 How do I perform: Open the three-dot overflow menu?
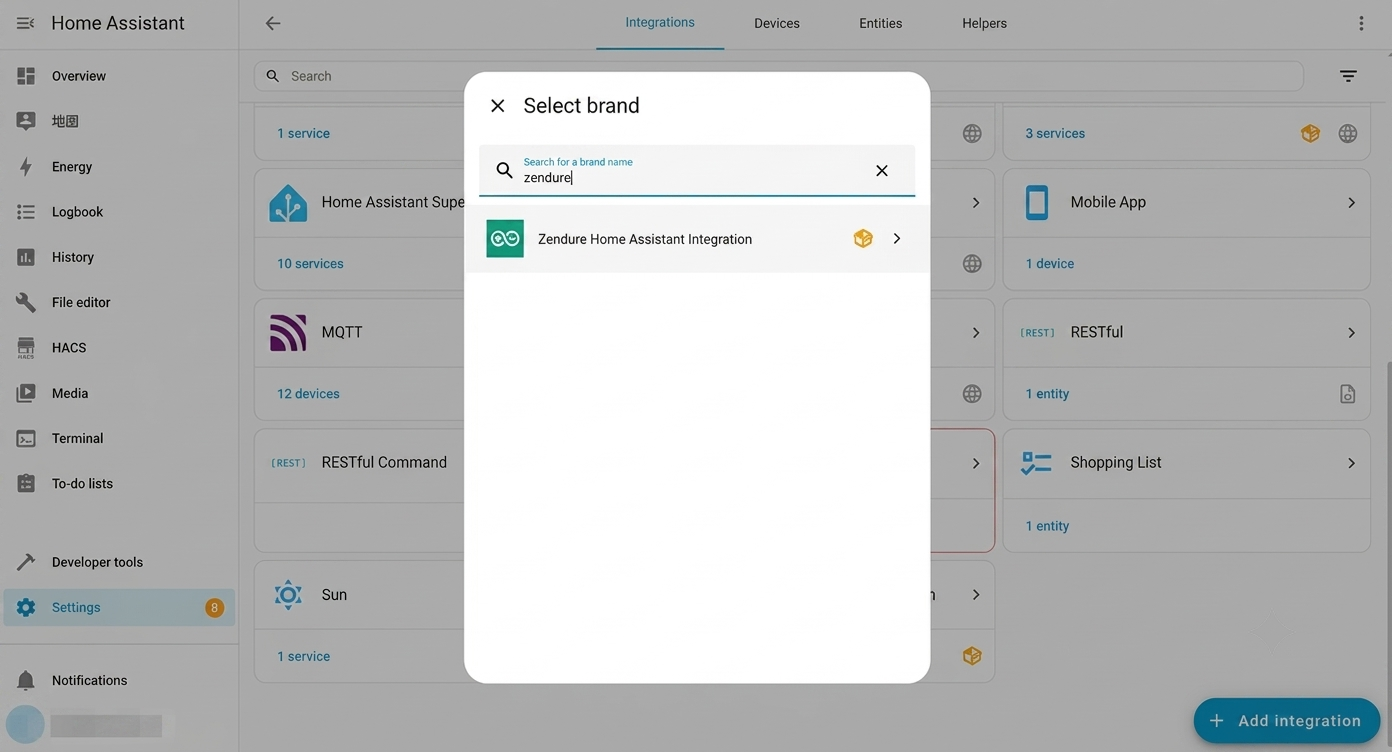click(1361, 23)
